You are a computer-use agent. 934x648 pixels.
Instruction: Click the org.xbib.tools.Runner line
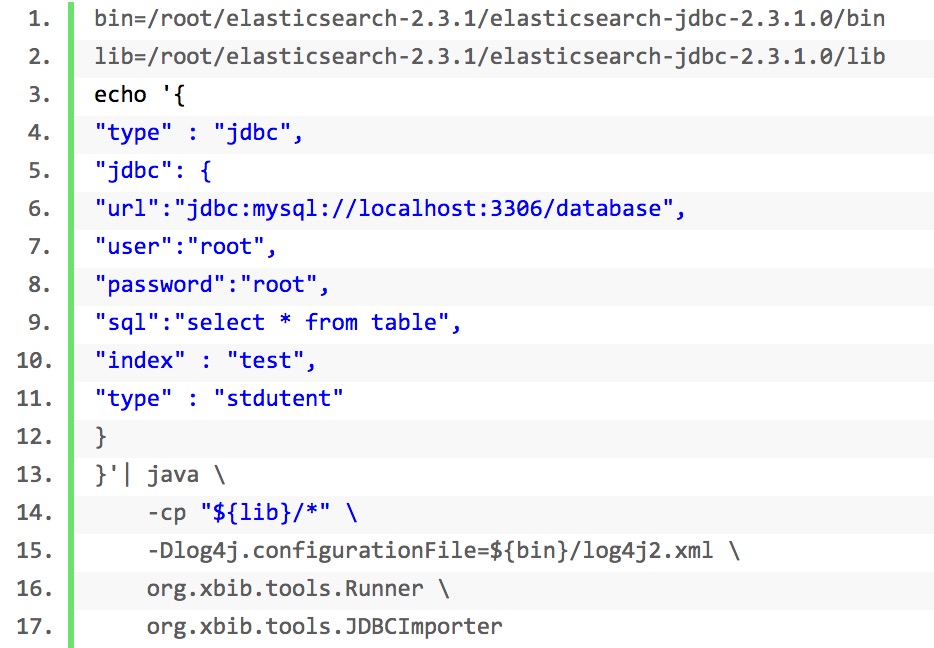(298, 589)
